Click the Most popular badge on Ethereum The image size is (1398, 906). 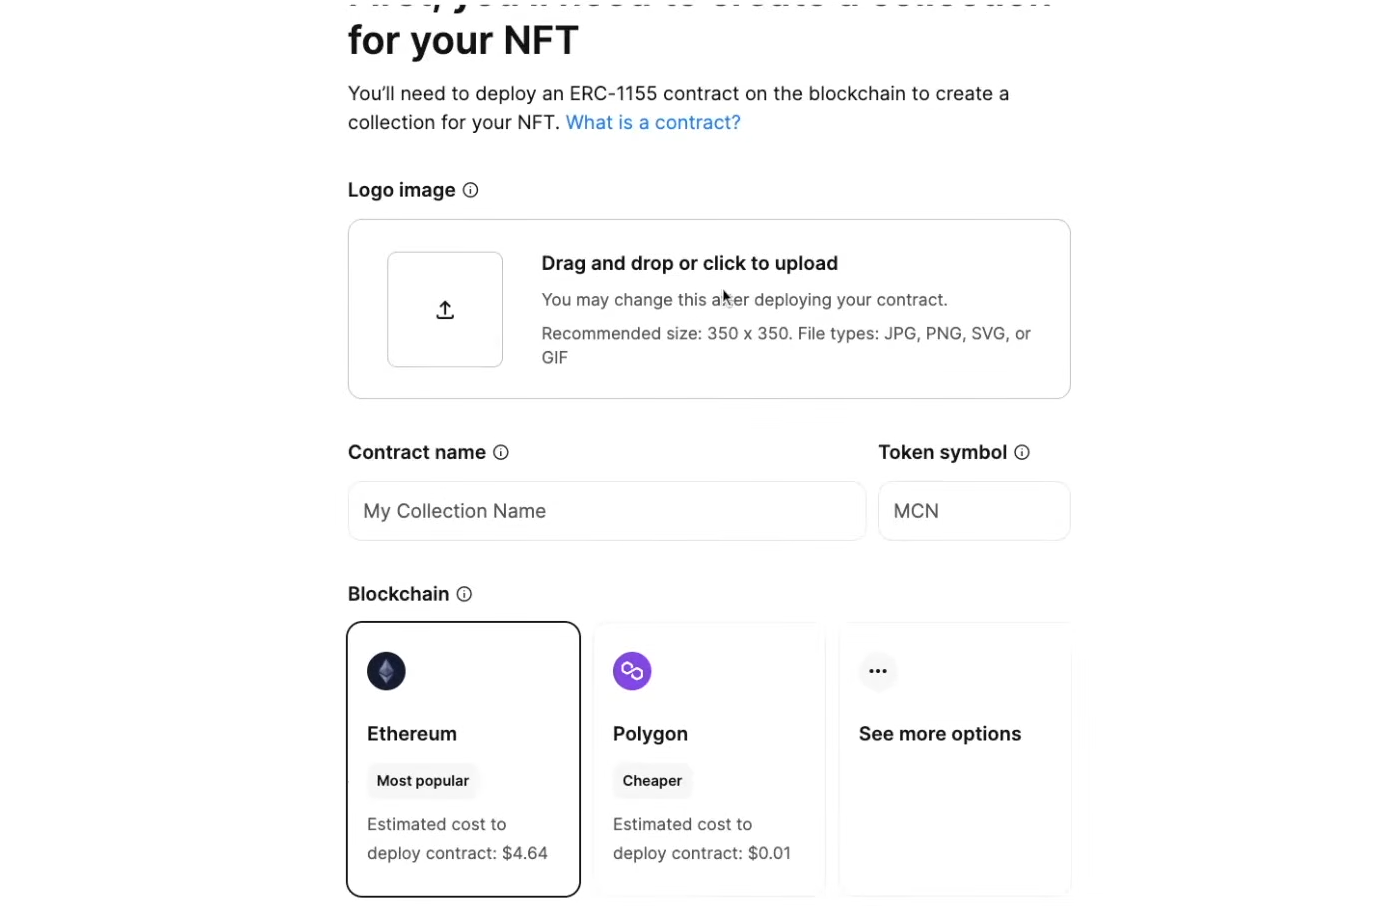tap(423, 781)
